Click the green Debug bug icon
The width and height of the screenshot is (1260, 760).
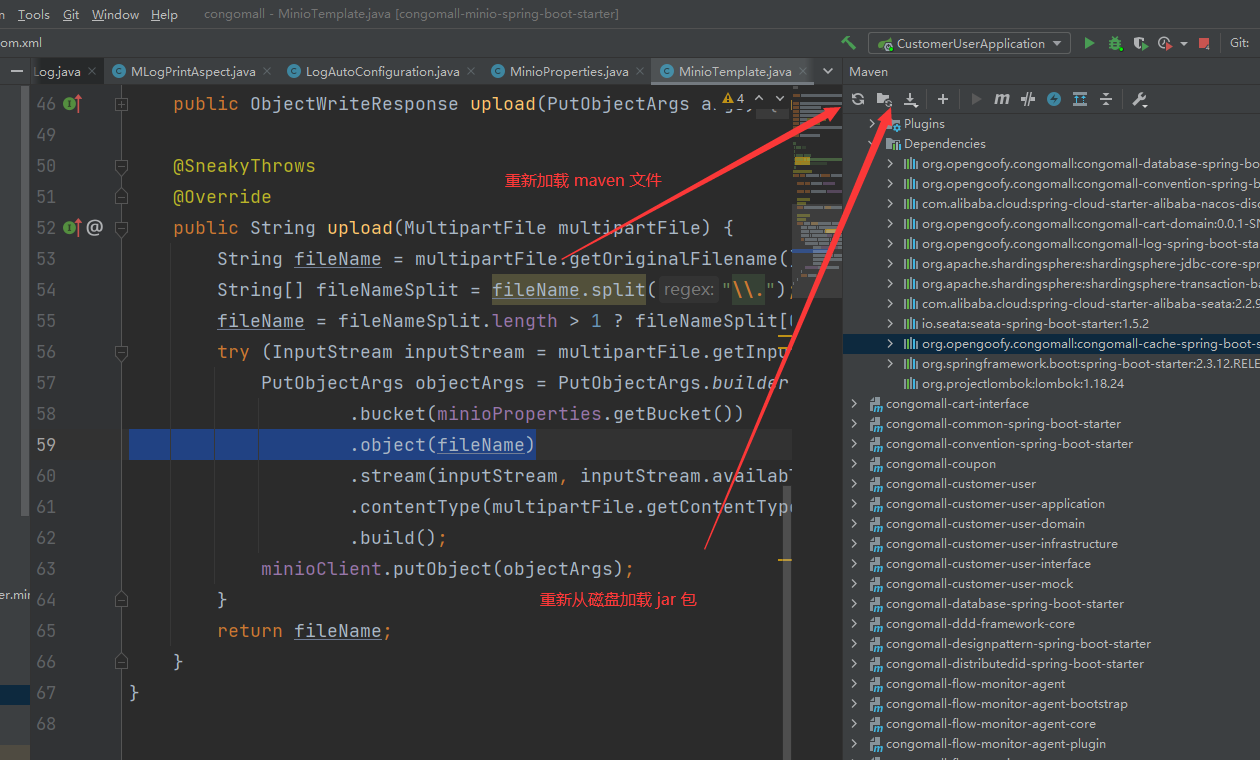(1115, 43)
